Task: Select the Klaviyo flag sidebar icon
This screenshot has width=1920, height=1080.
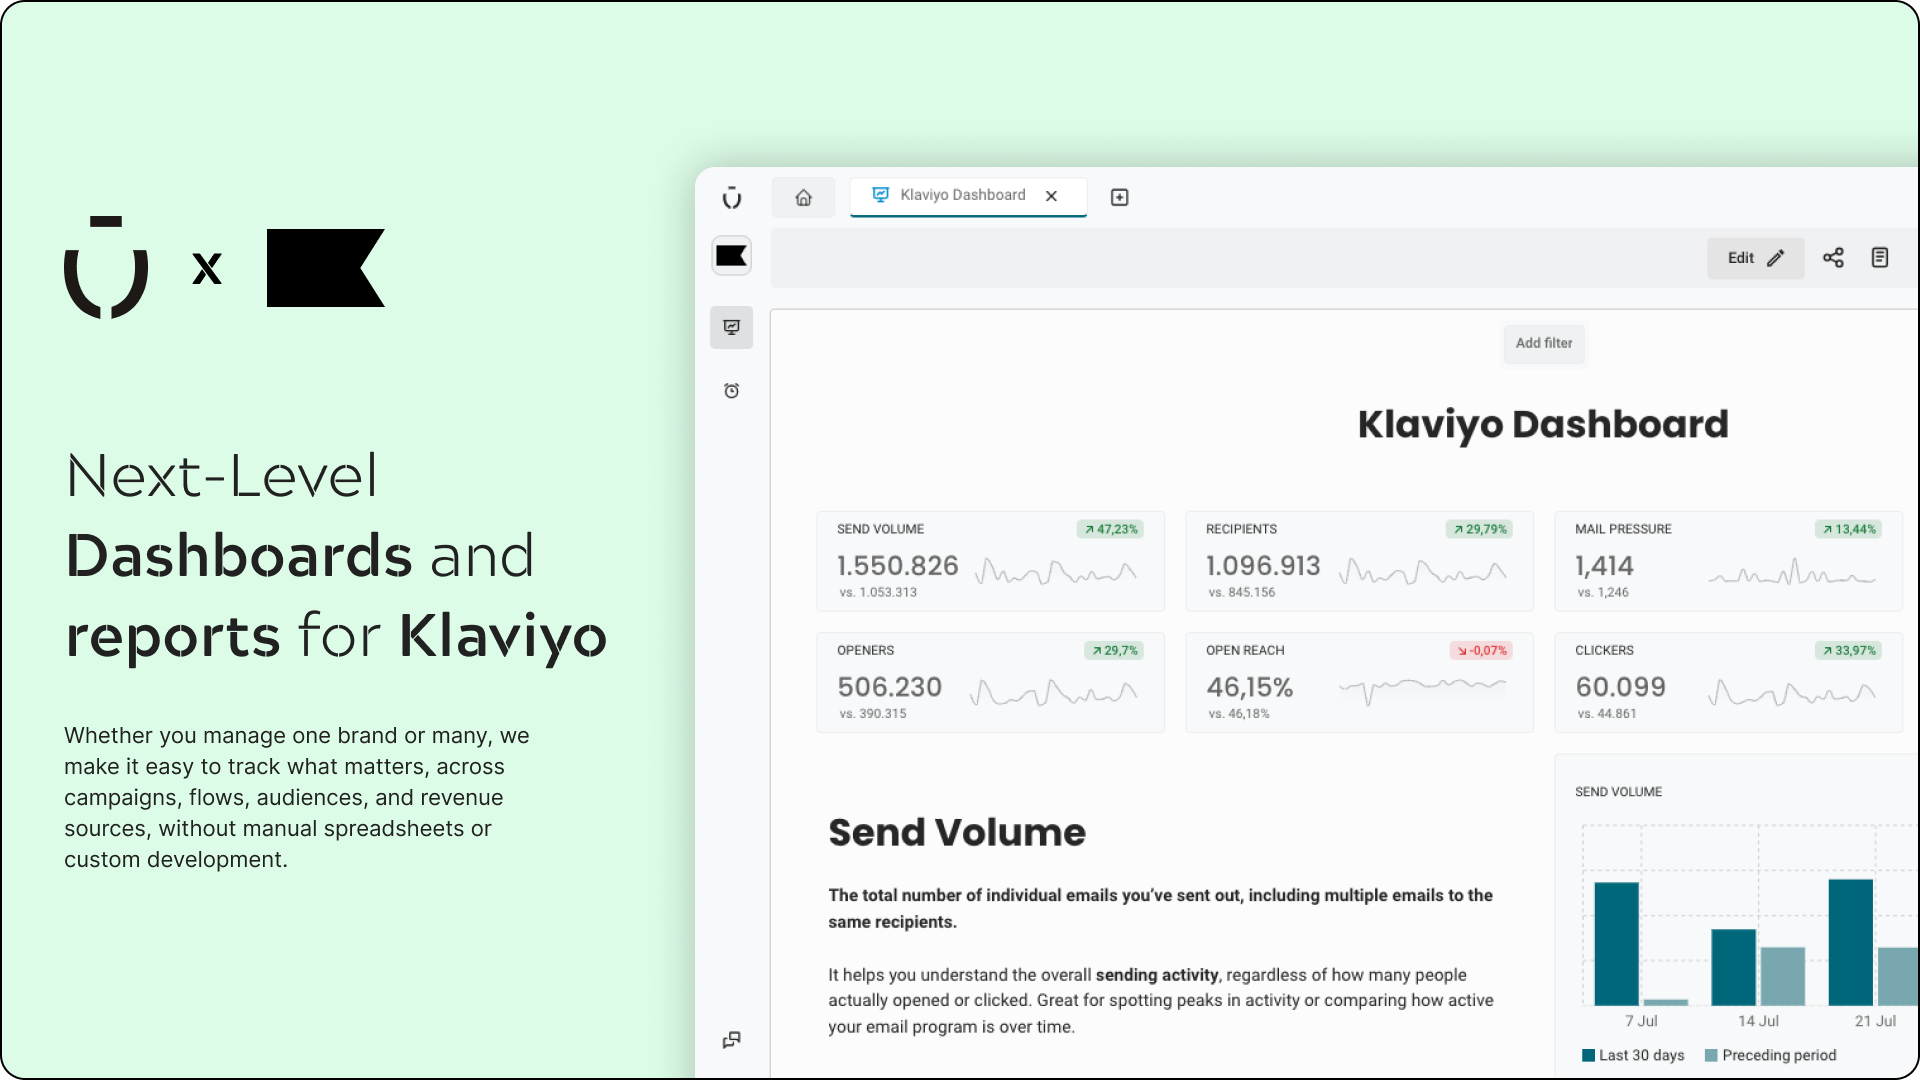Action: pos(731,256)
